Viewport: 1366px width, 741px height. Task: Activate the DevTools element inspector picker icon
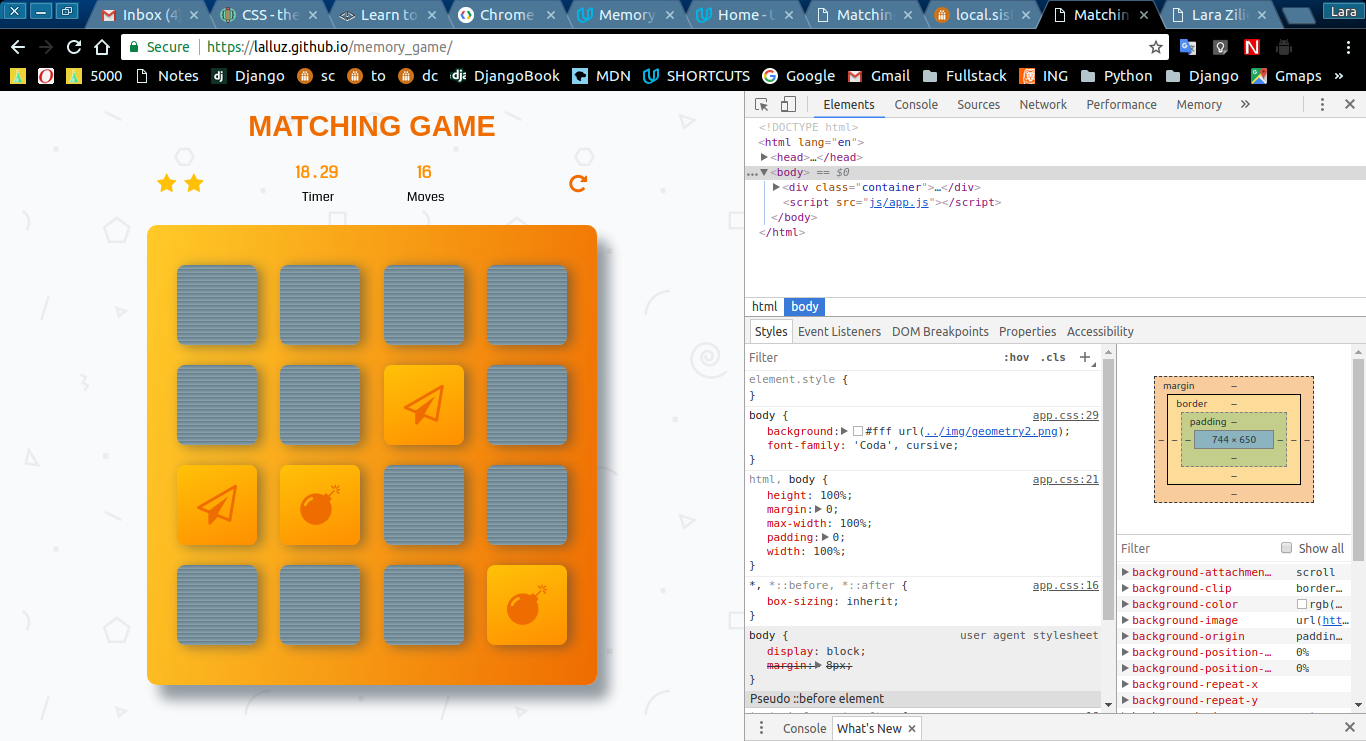coord(762,104)
